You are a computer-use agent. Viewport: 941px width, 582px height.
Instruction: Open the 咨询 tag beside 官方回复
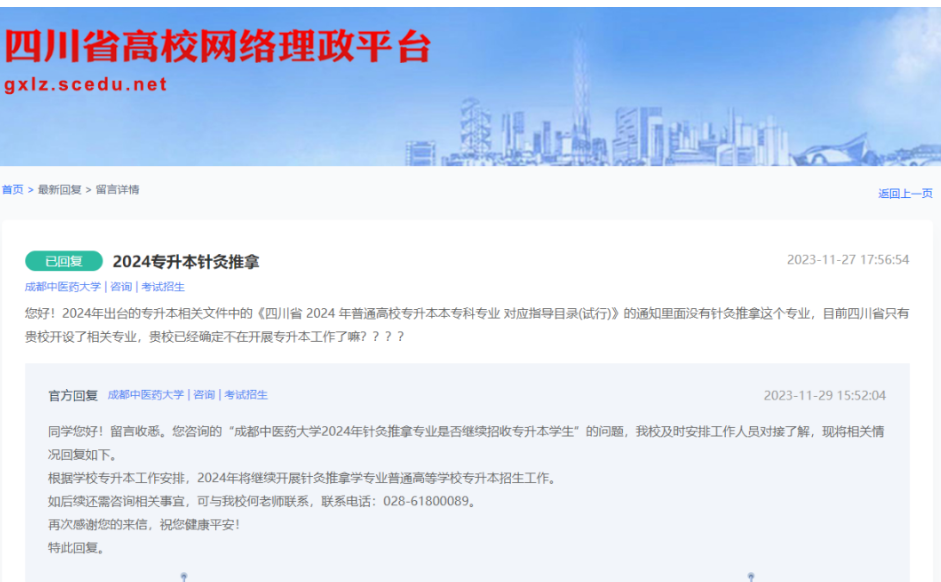coord(204,395)
